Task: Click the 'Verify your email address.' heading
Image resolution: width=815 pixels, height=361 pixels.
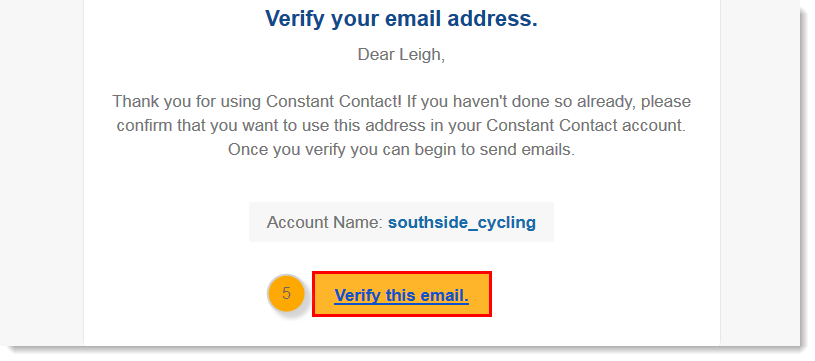Action: (x=401, y=19)
